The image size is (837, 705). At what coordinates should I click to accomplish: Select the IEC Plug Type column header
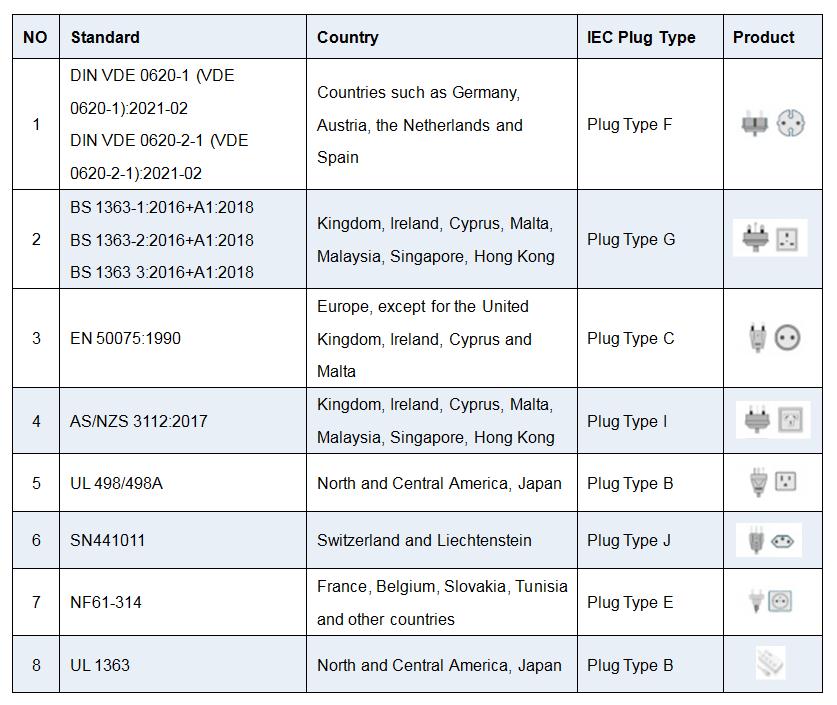click(x=641, y=37)
